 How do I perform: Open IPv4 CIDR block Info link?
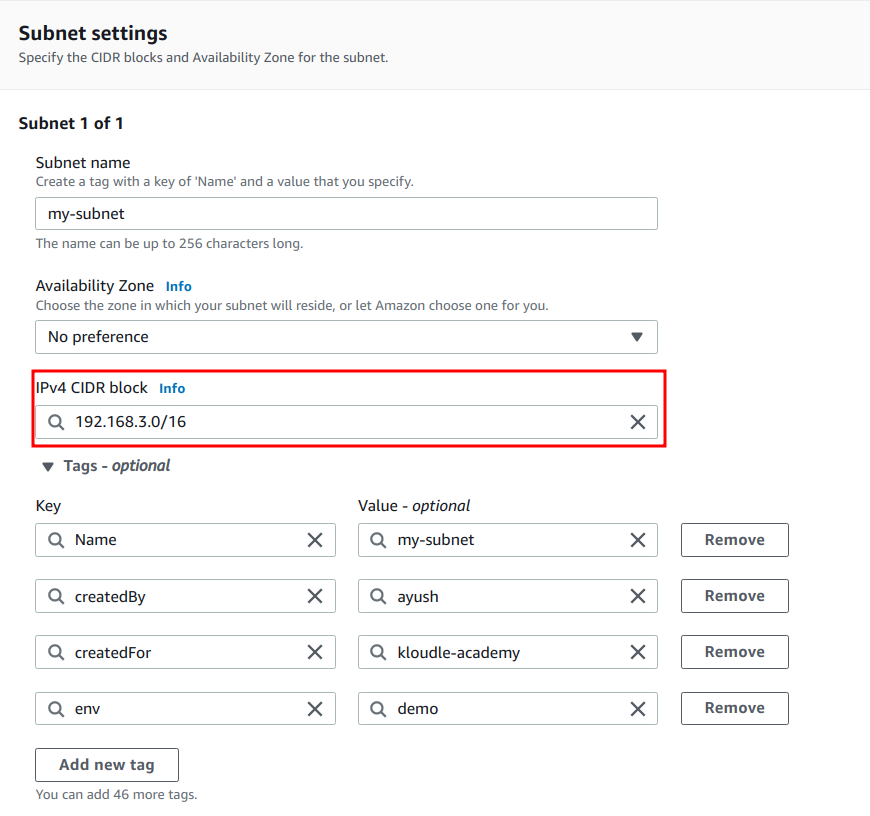[x=172, y=388]
